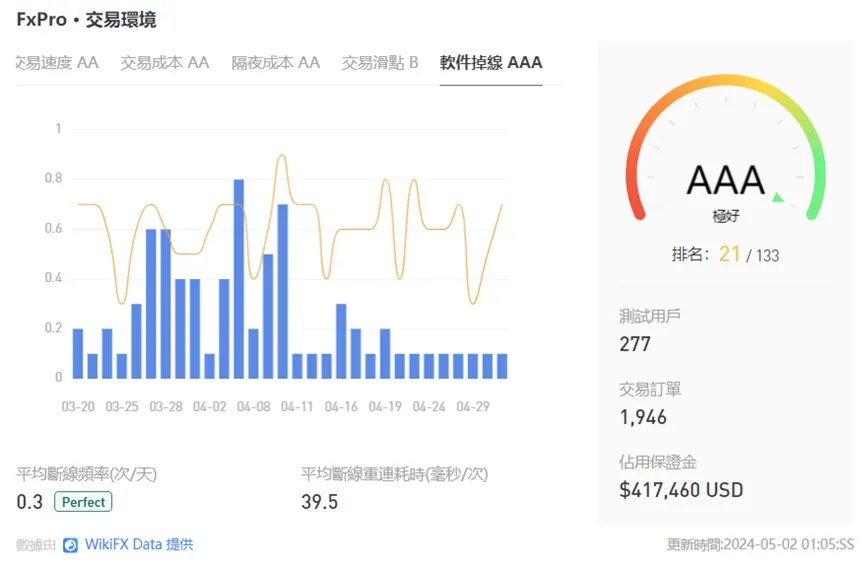Open the 交易成本 AA tab
The width and height of the screenshot is (865, 572).
(165, 63)
